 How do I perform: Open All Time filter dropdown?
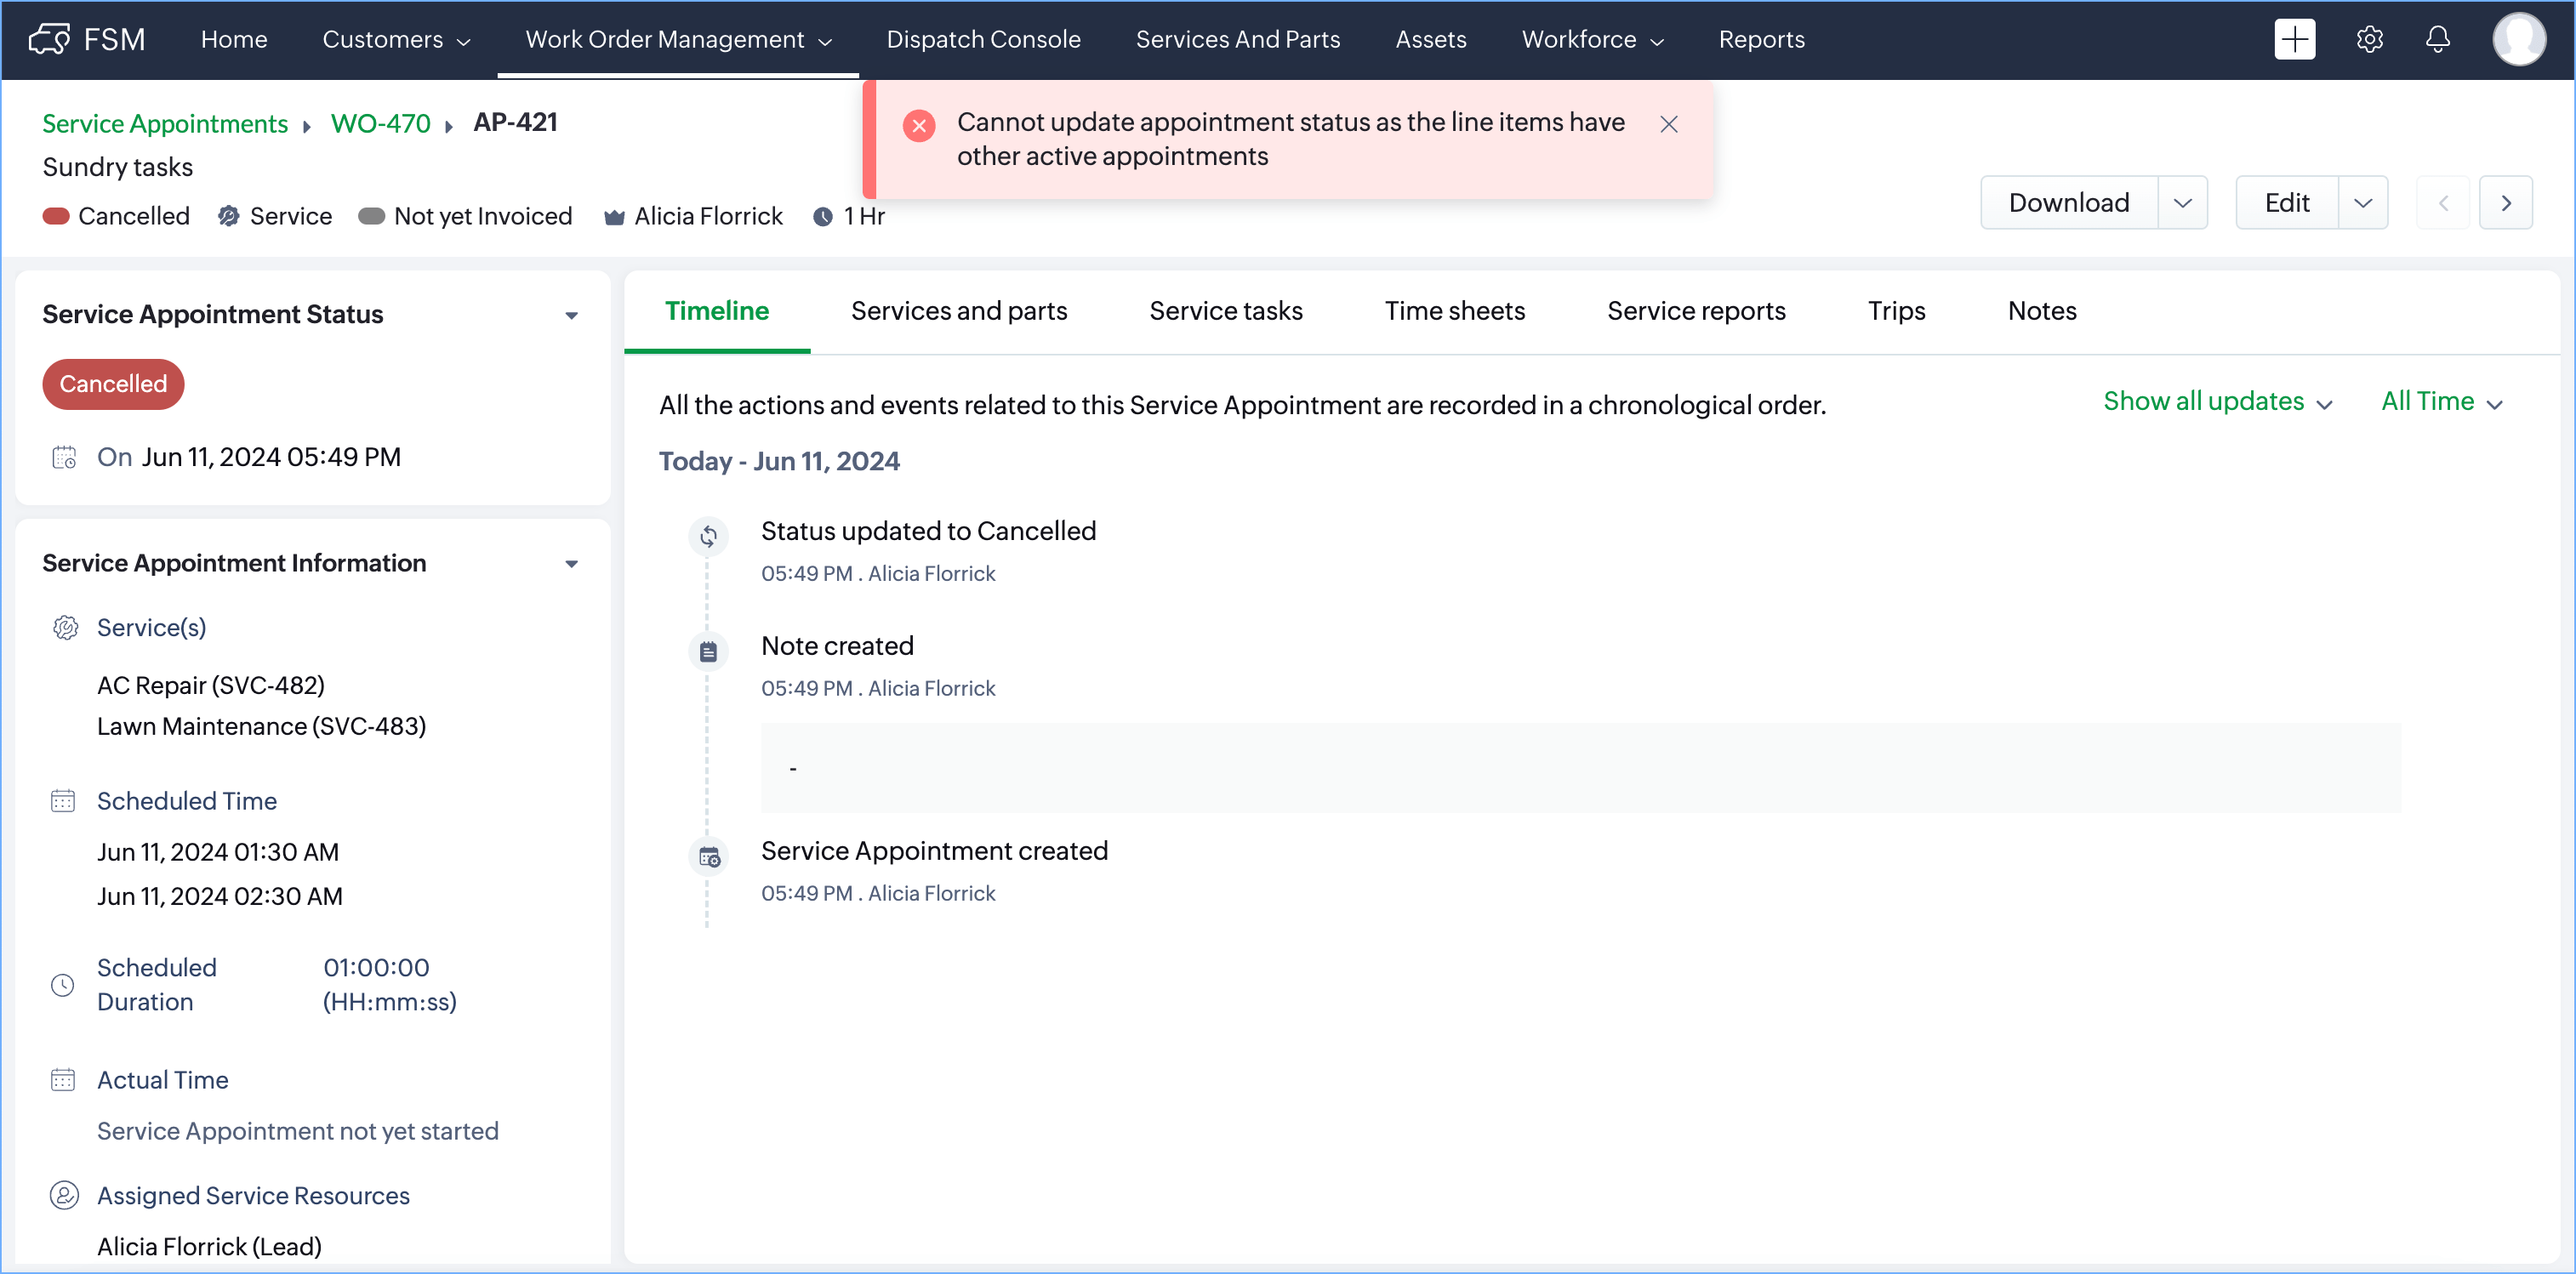coord(2441,402)
